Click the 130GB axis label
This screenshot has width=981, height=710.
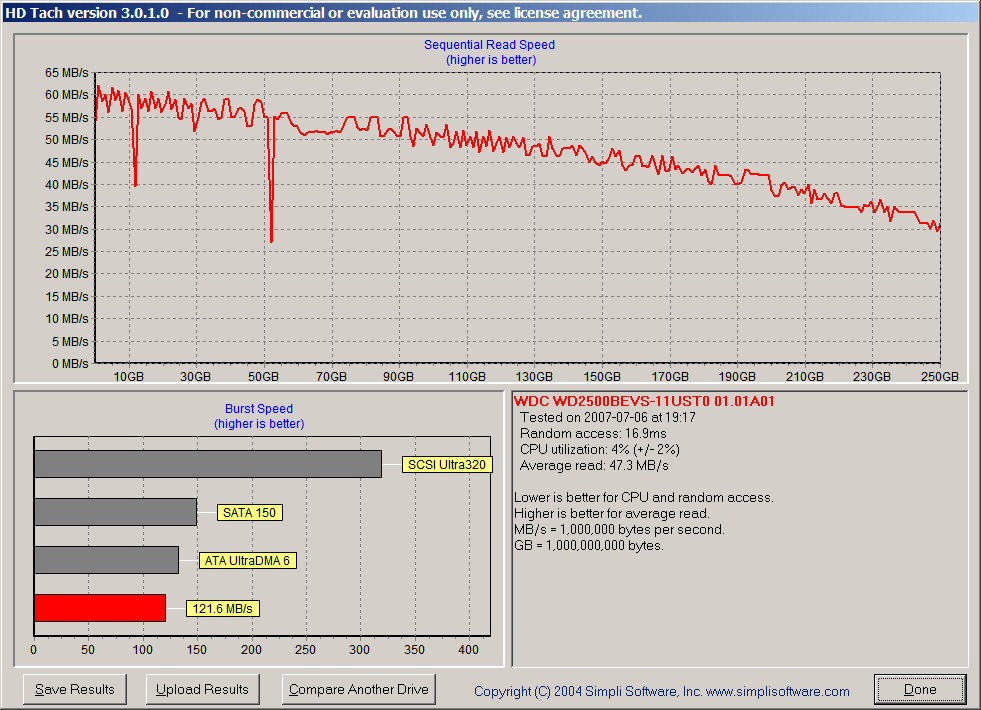click(534, 377)
